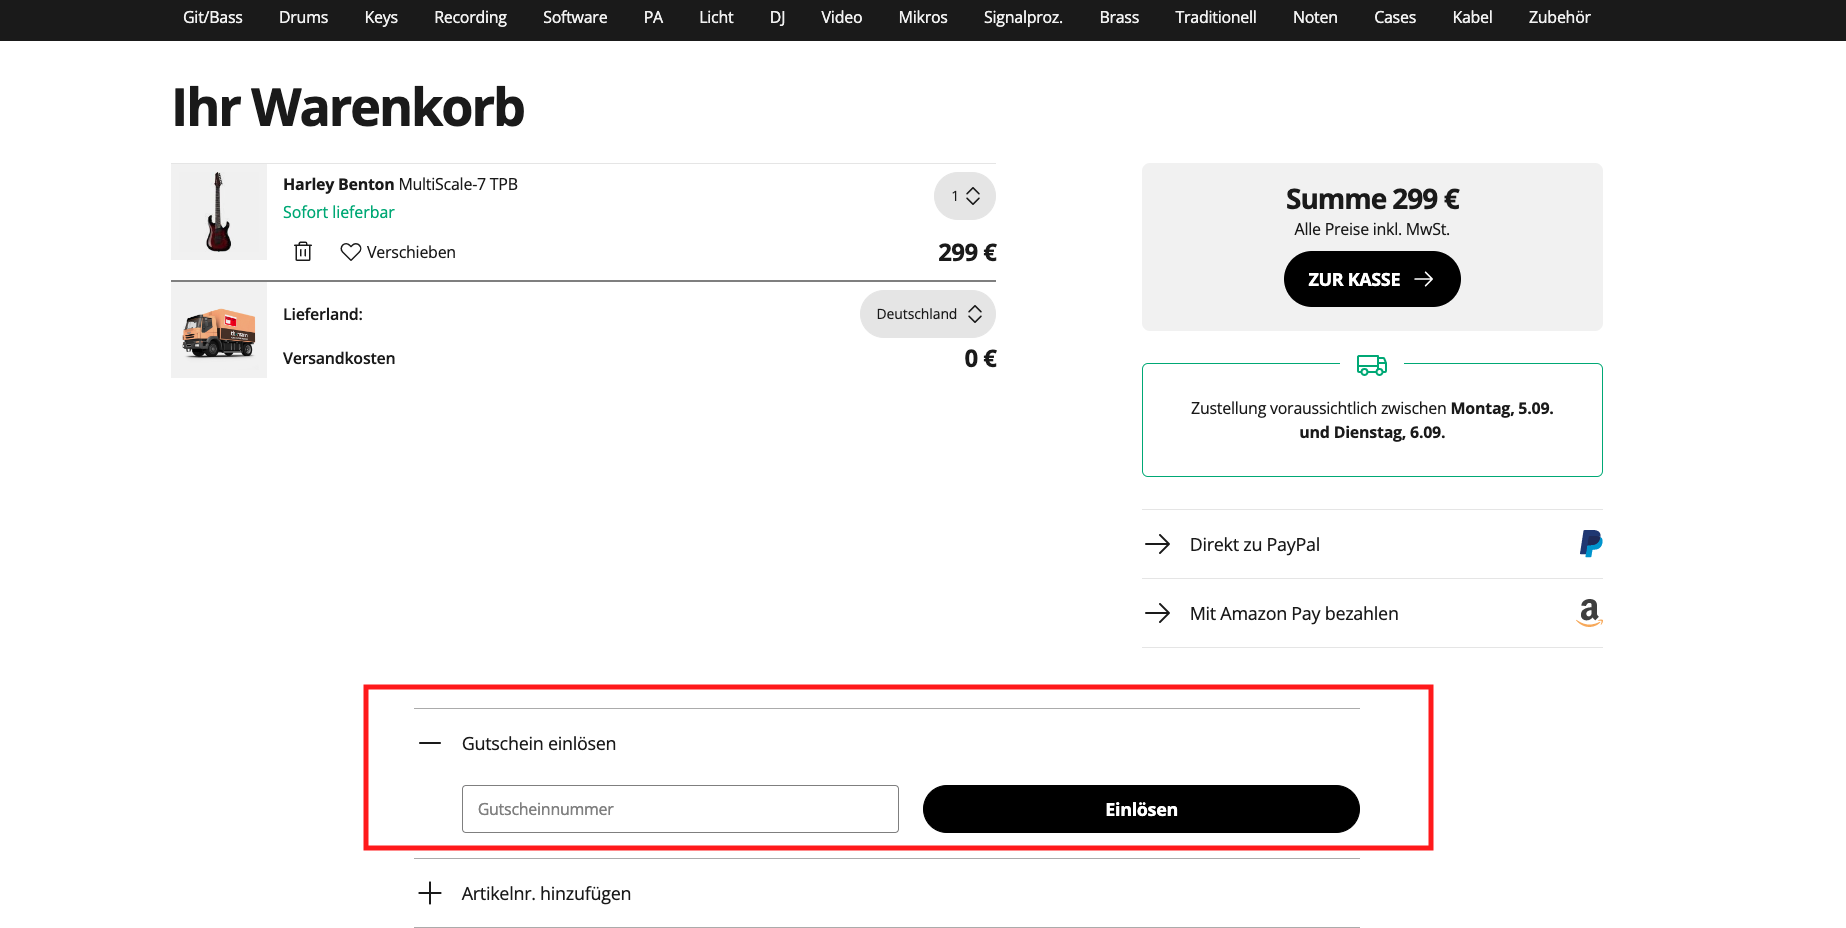Open the Harley Benton MultiScale-7 TPB product link
The width and height of the screenshot is (1846, 928).
click(400, 184)
